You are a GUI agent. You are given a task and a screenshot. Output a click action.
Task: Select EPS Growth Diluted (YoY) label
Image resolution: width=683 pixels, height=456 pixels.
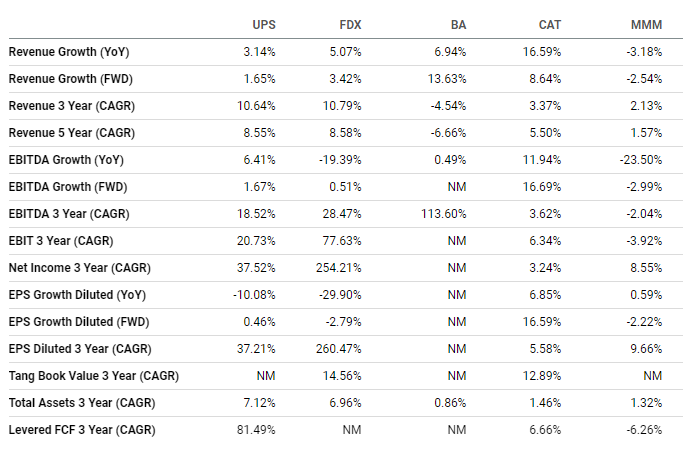click(x=77, y=294)
